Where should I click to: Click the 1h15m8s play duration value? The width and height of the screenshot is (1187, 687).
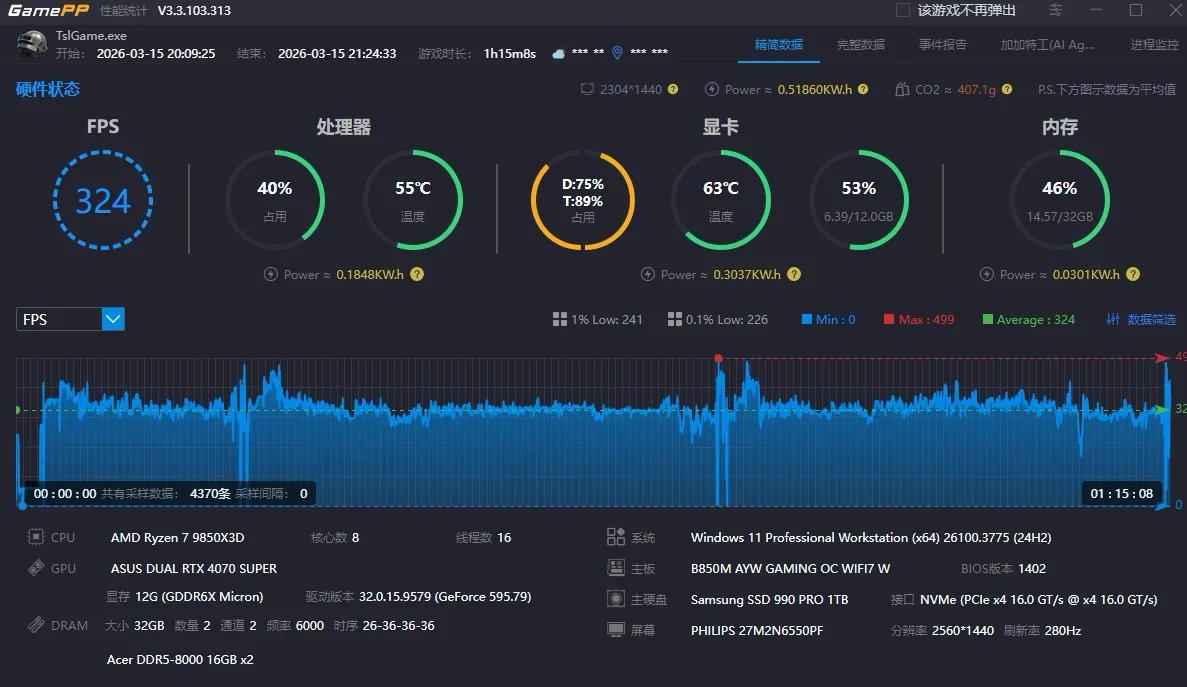tap(509, 54)
